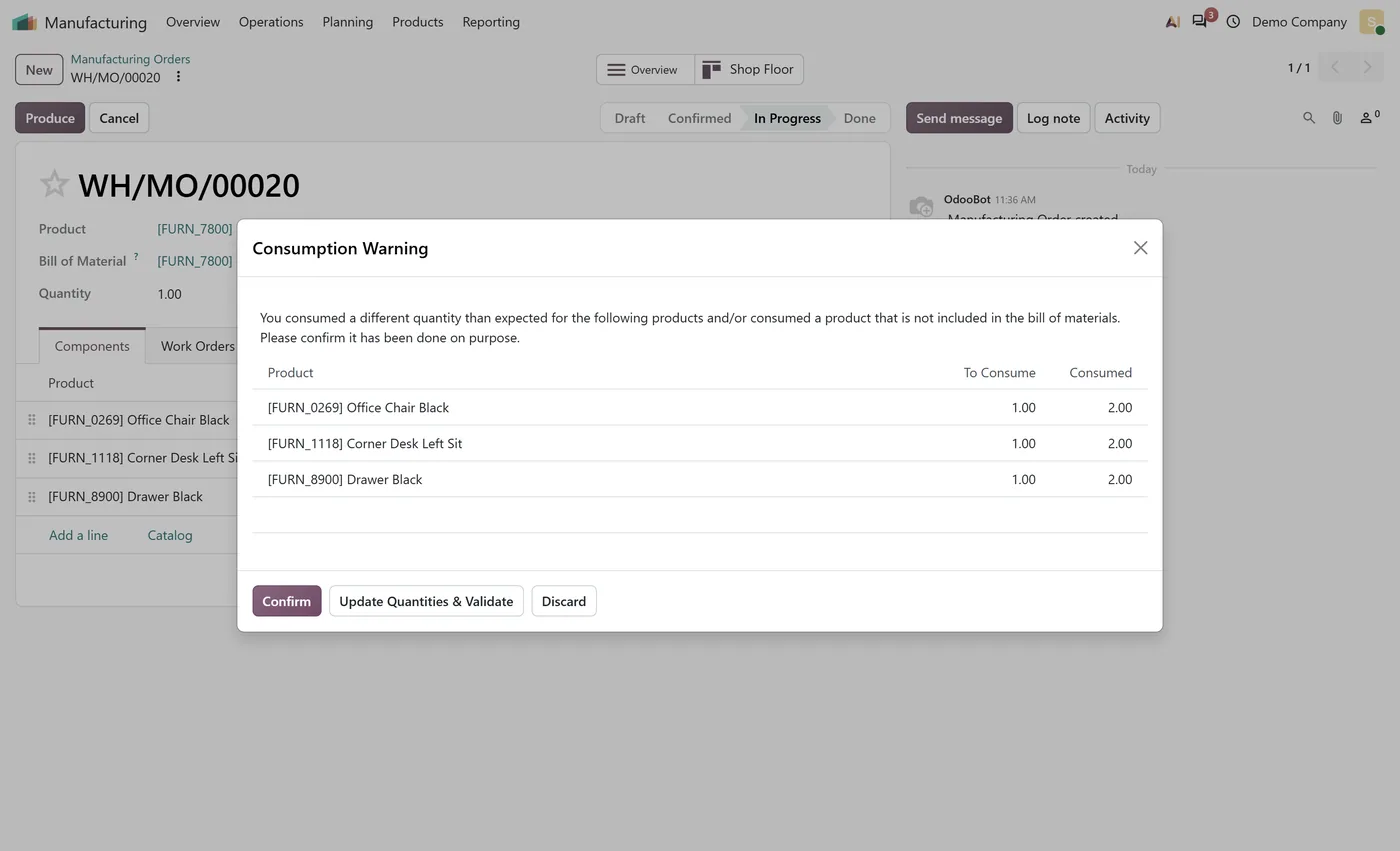Switch to the Components tab

(x=92, y=346)
